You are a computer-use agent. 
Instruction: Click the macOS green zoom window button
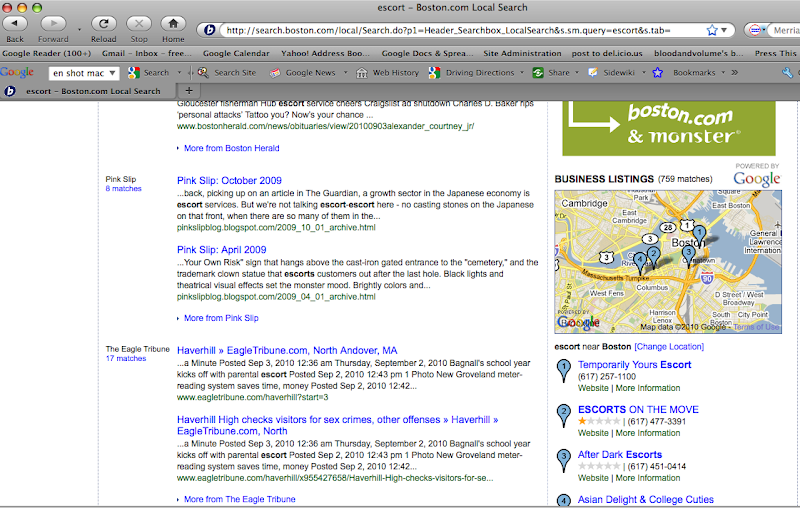(37, 7)
